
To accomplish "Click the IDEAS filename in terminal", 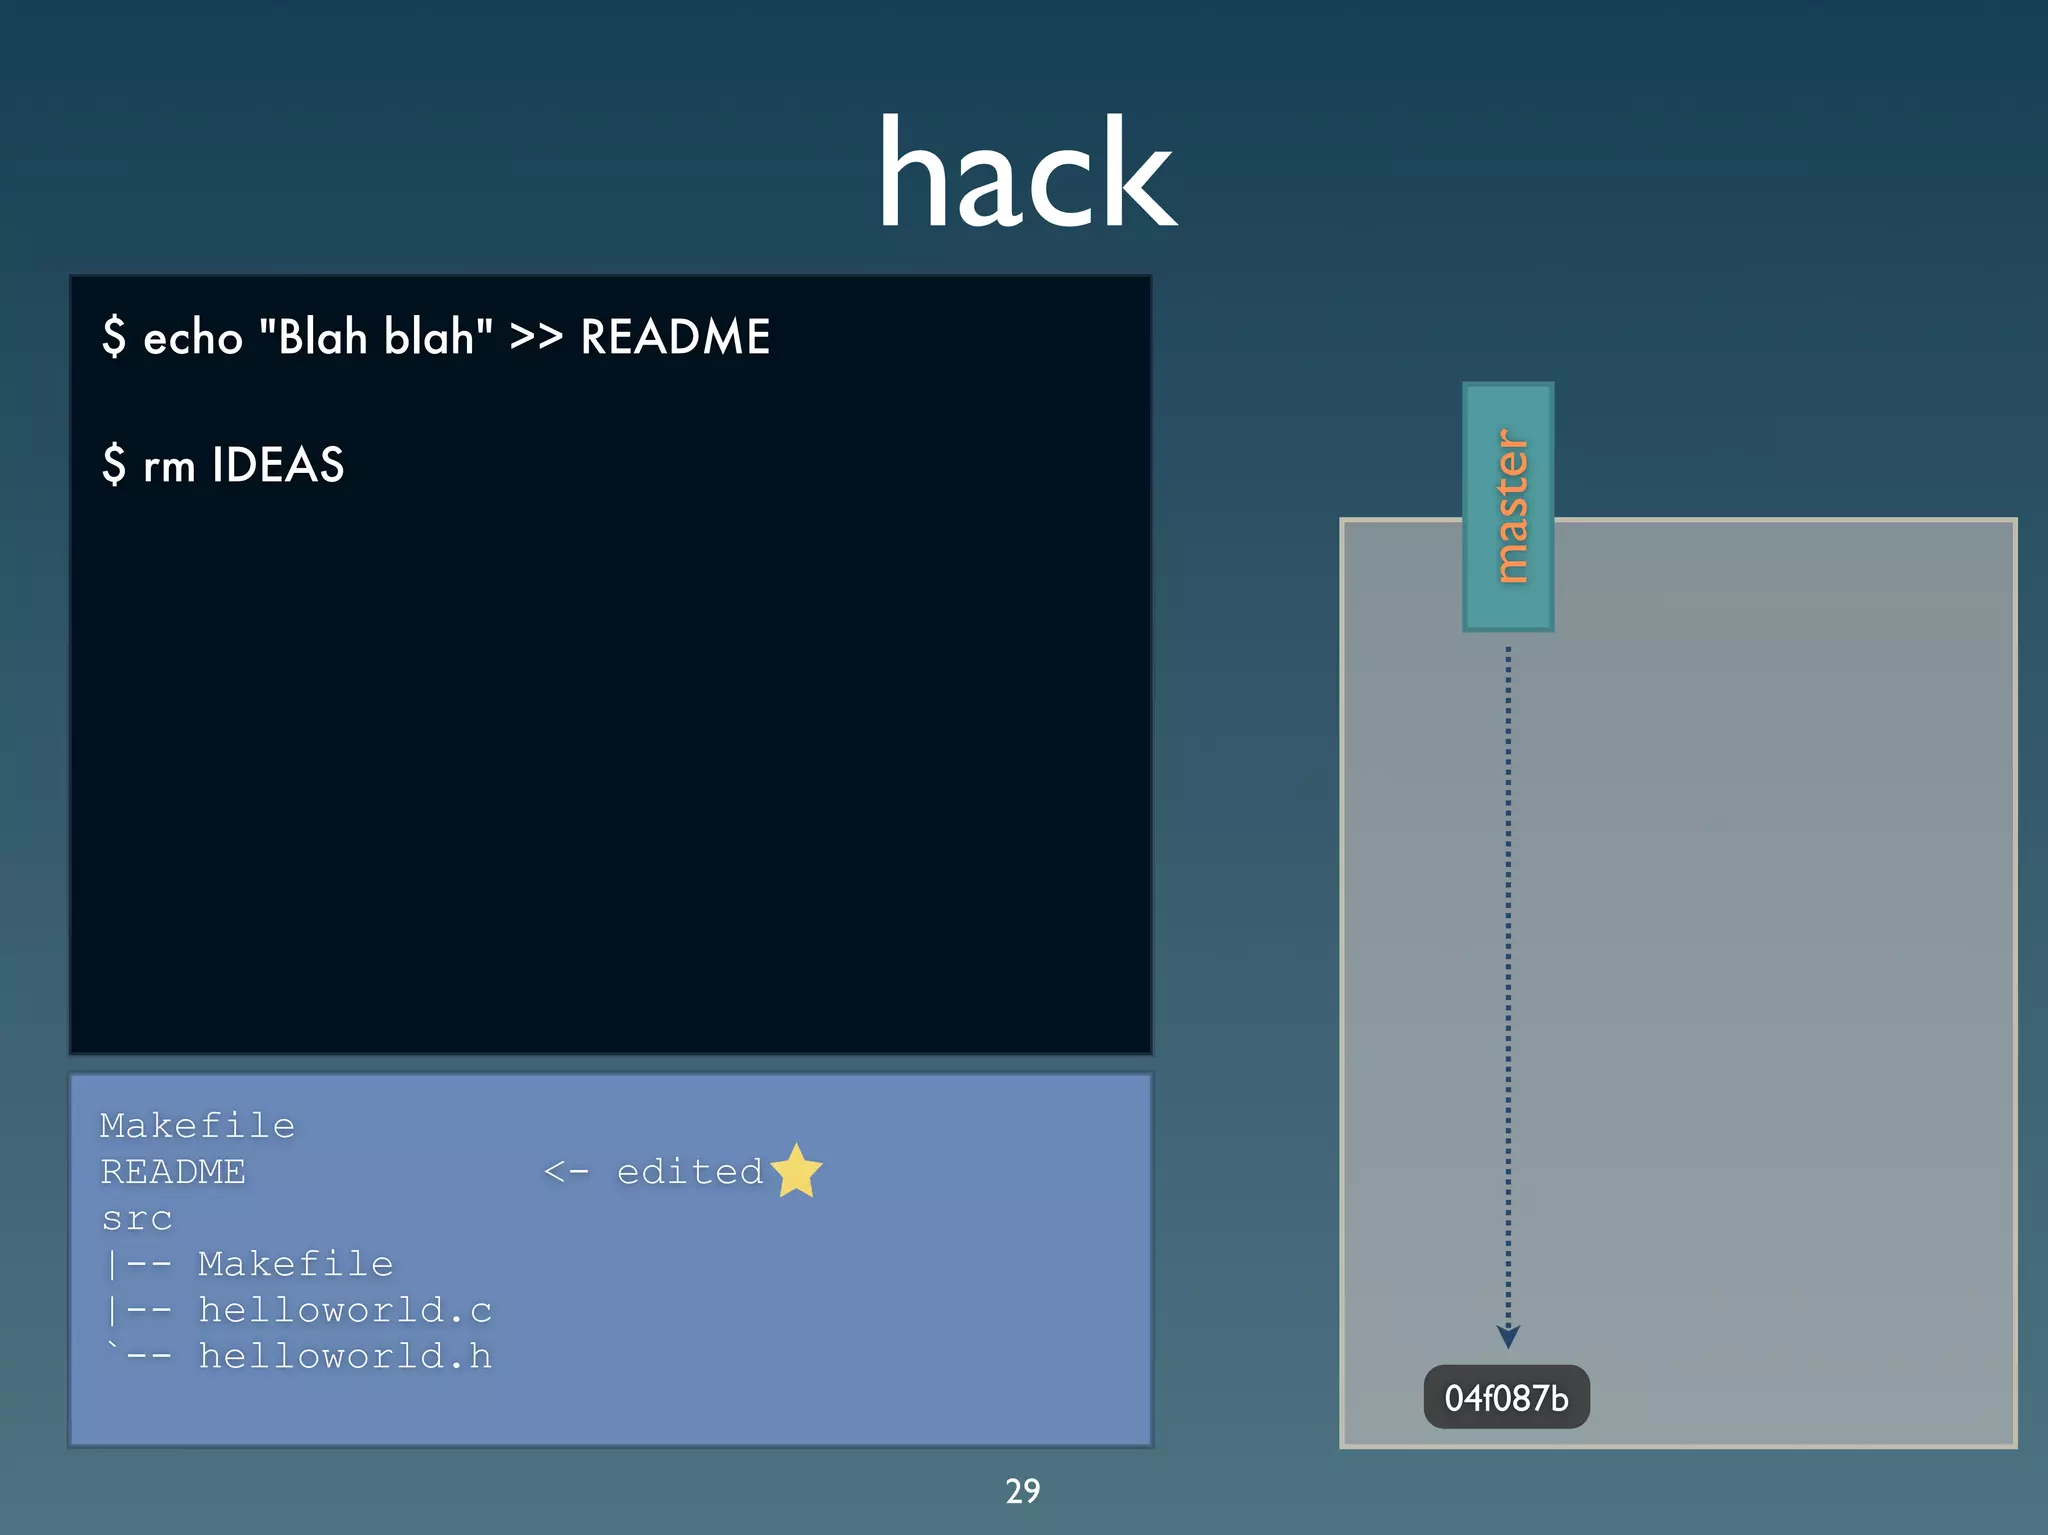I will pyautogui.click(x=278, y=465).
